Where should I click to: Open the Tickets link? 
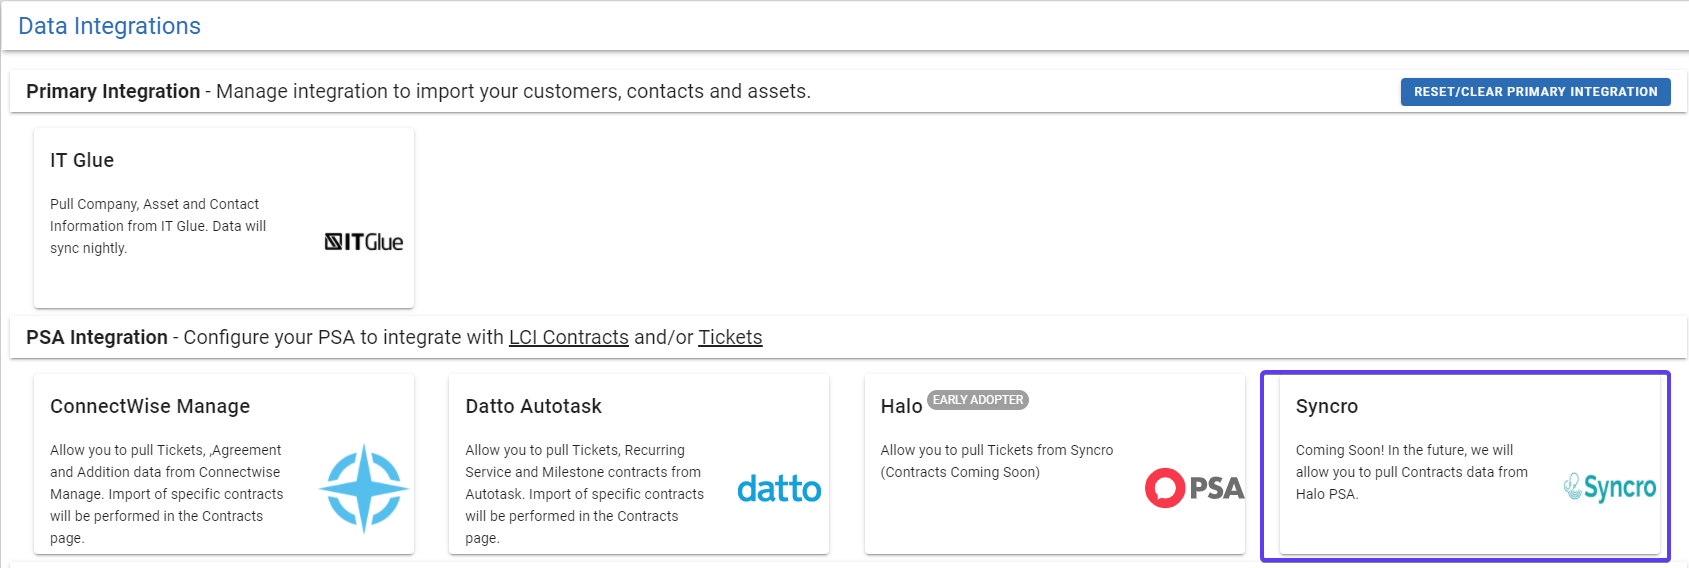click(730, 337)
